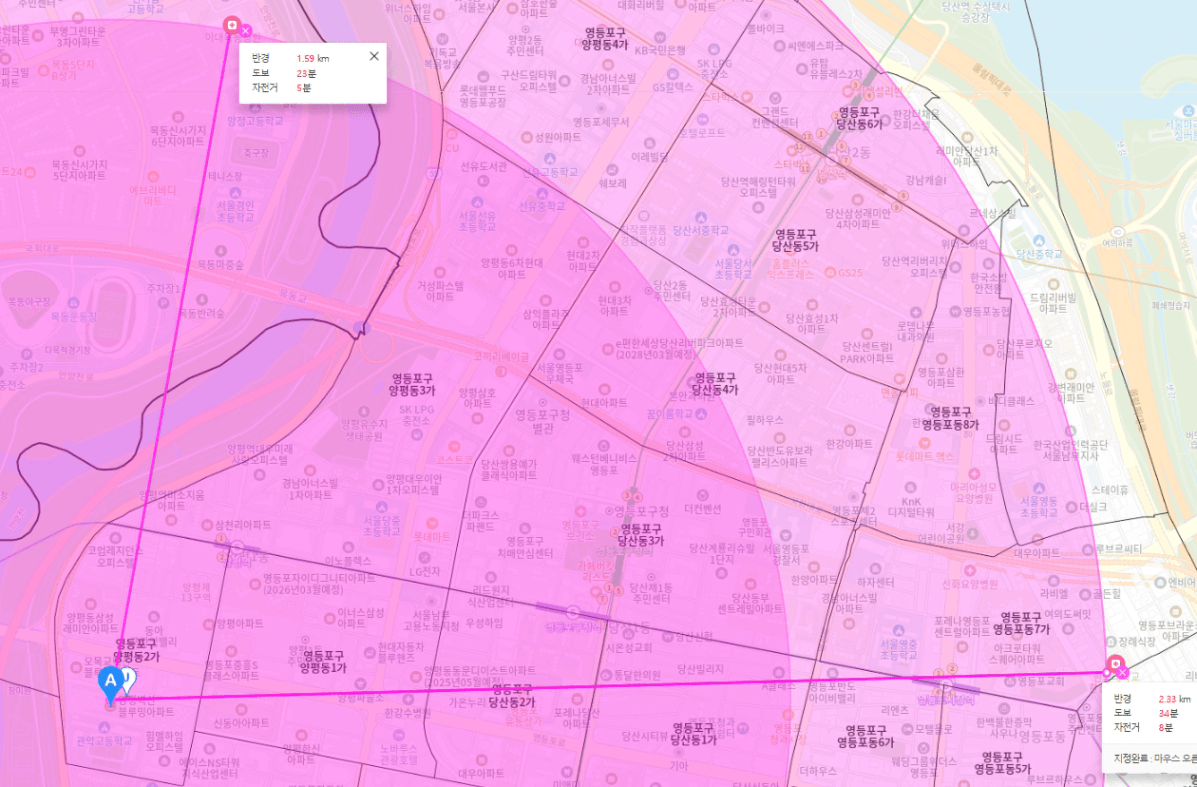Click the 영등포구 당산동4가 district label
Viewport: 1197px width, 787px height.
pyautogui.click(x=715, y=383)
